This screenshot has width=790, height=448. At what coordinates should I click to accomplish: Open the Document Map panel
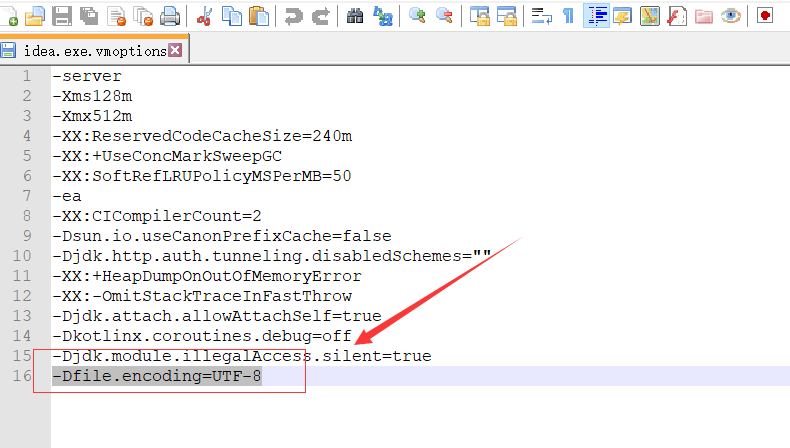(x=650, y=16)
